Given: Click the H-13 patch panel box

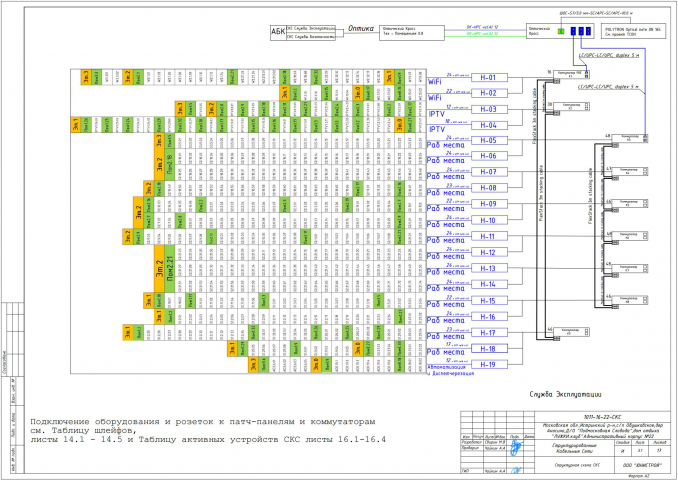Looking at the screenshot, I should coord(489,268).
